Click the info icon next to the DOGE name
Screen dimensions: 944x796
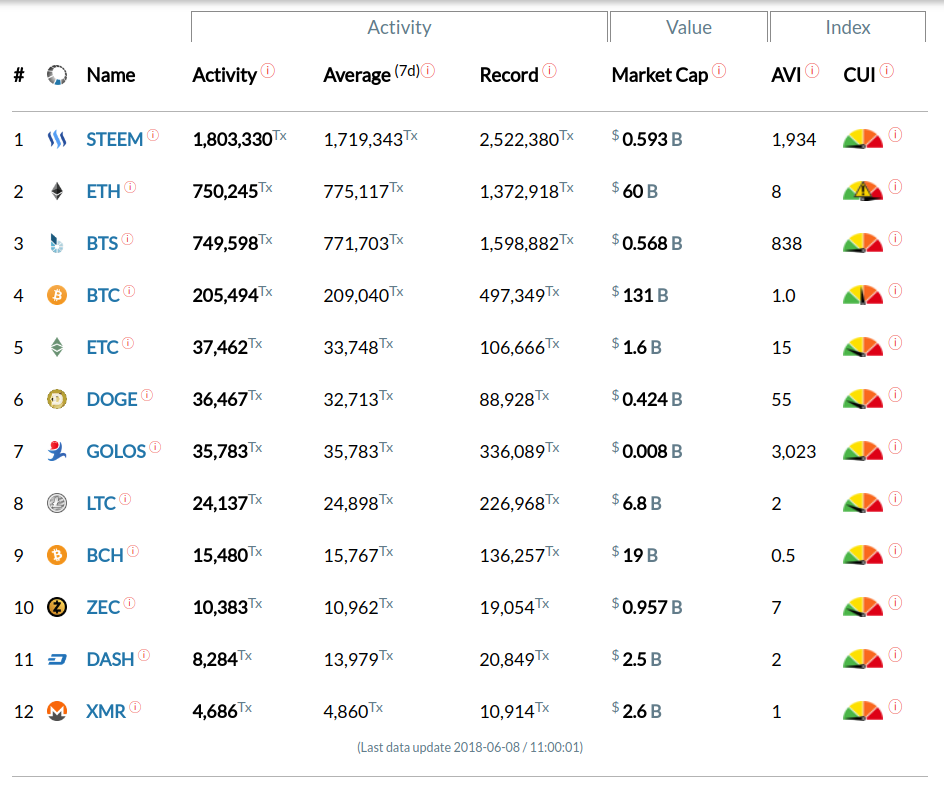coord(147,395)
